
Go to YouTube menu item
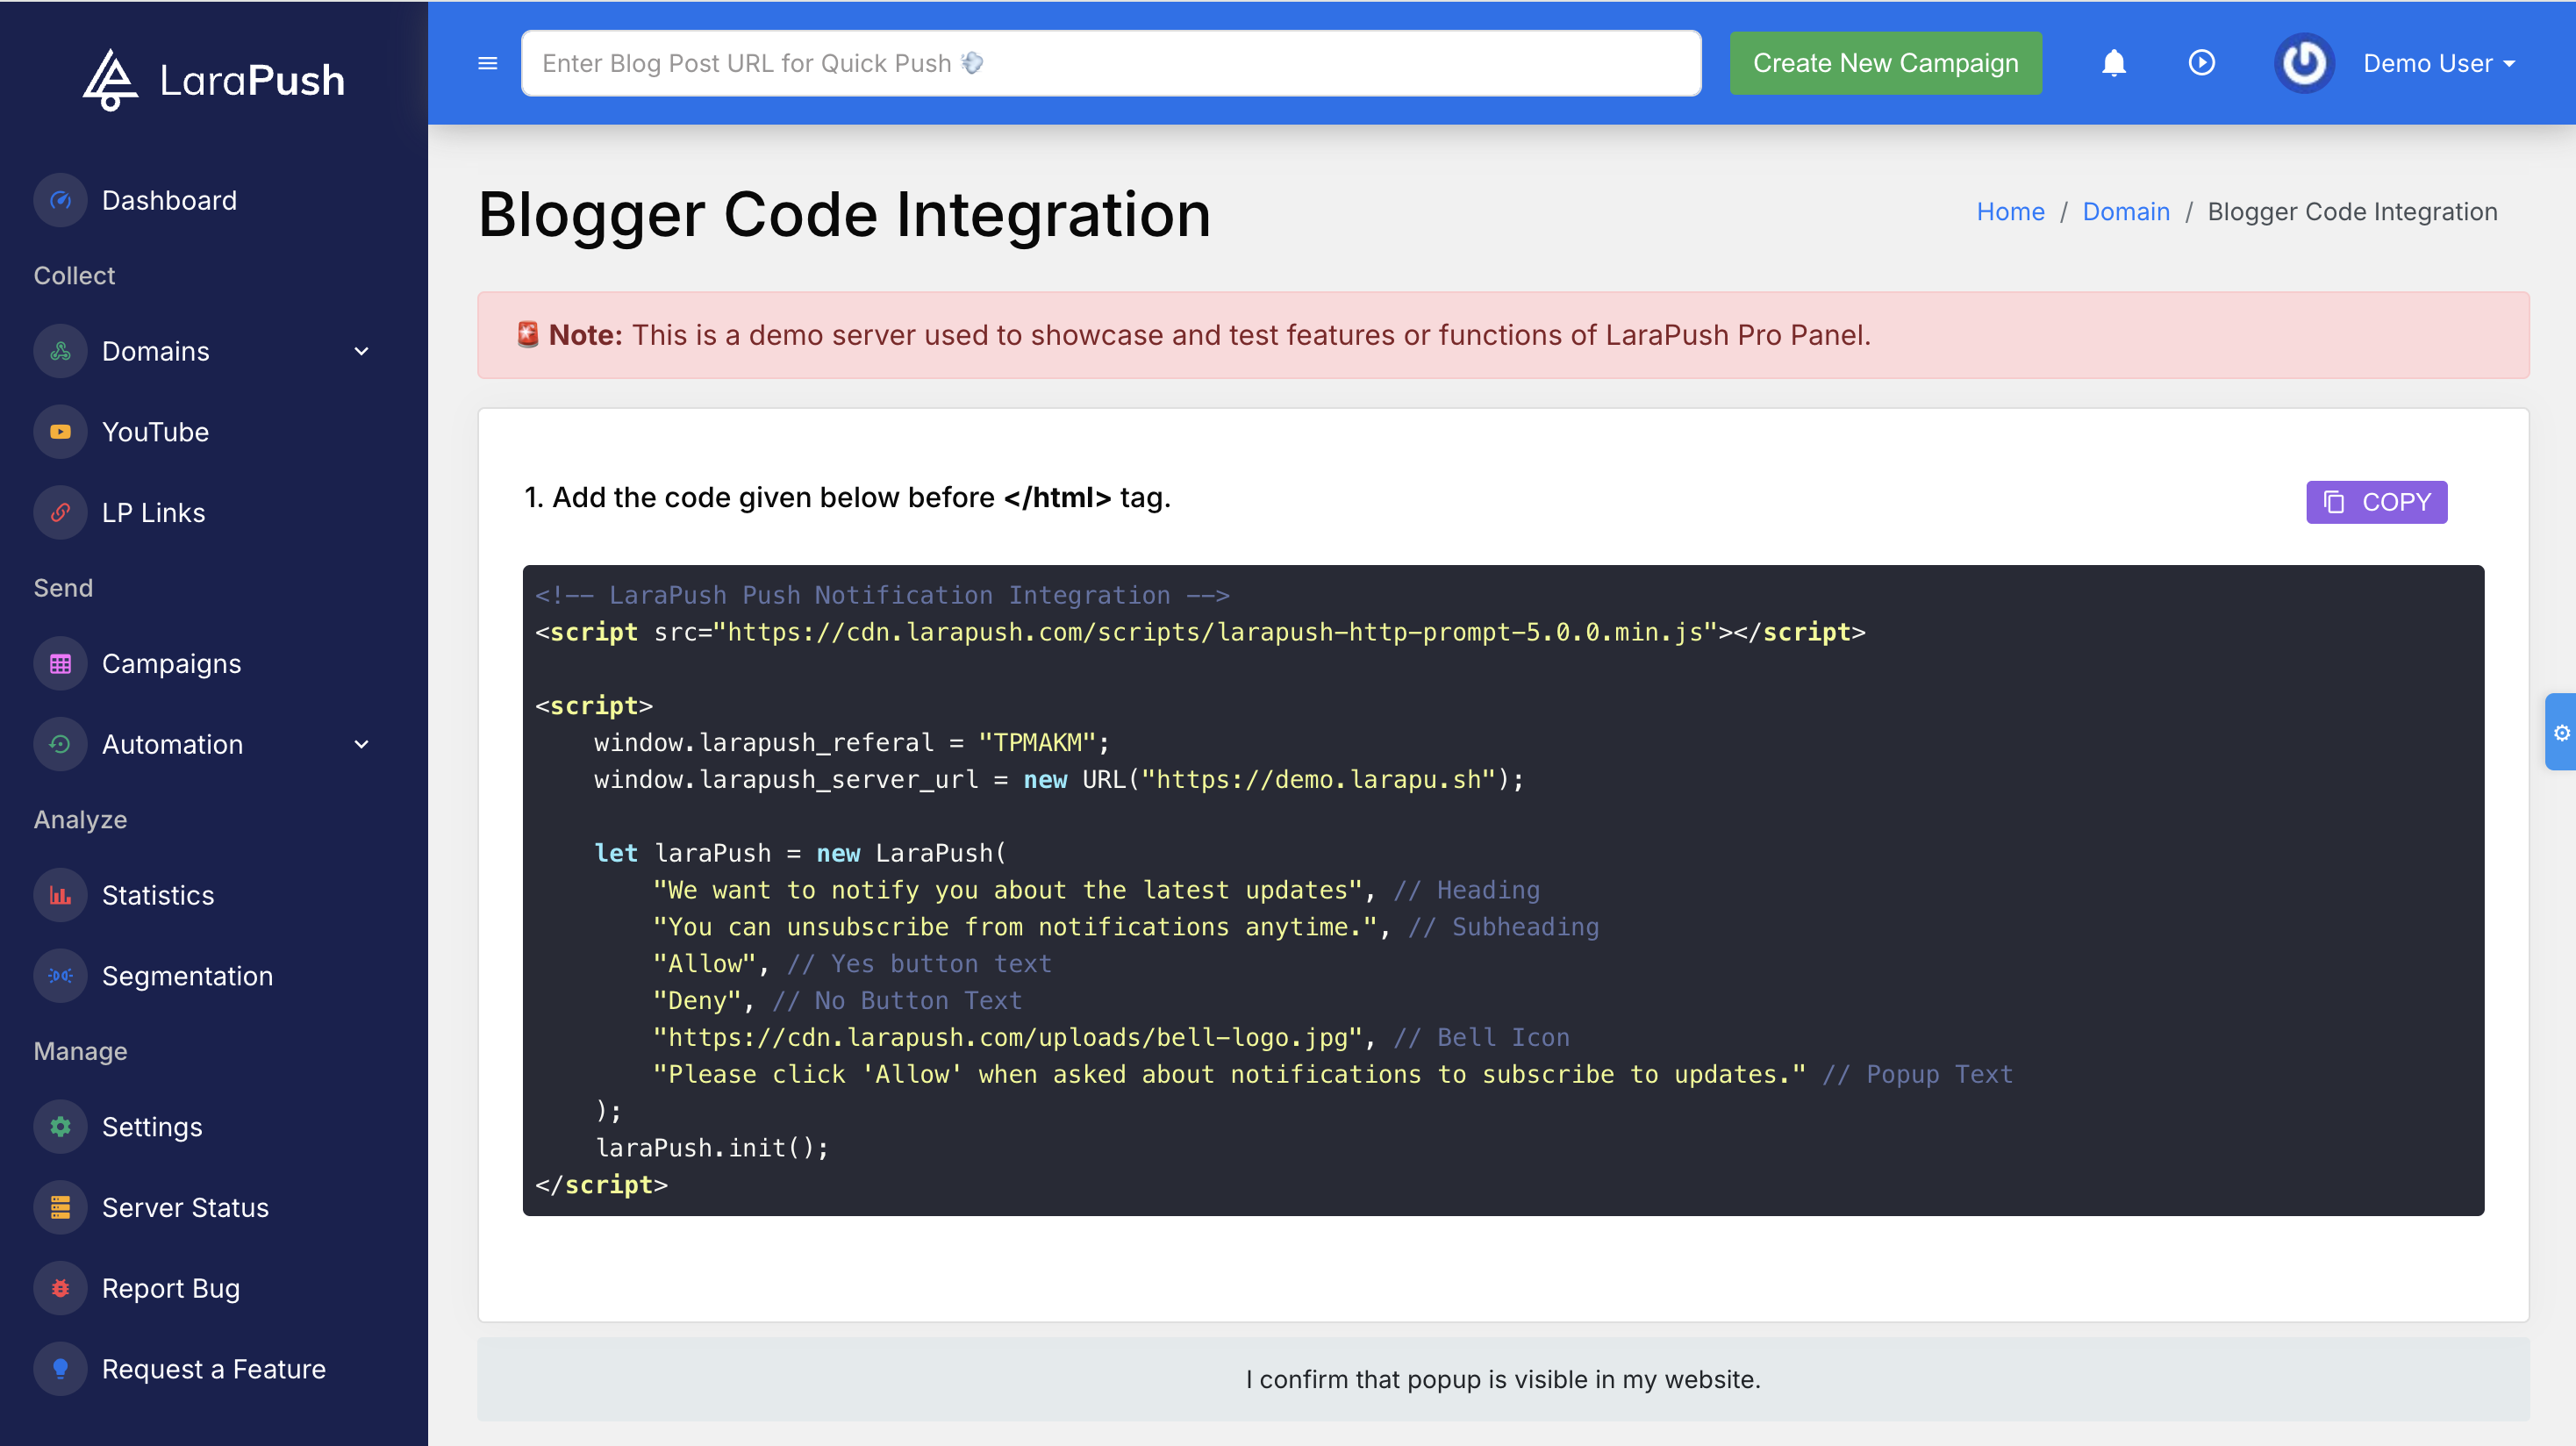(155, 432)
